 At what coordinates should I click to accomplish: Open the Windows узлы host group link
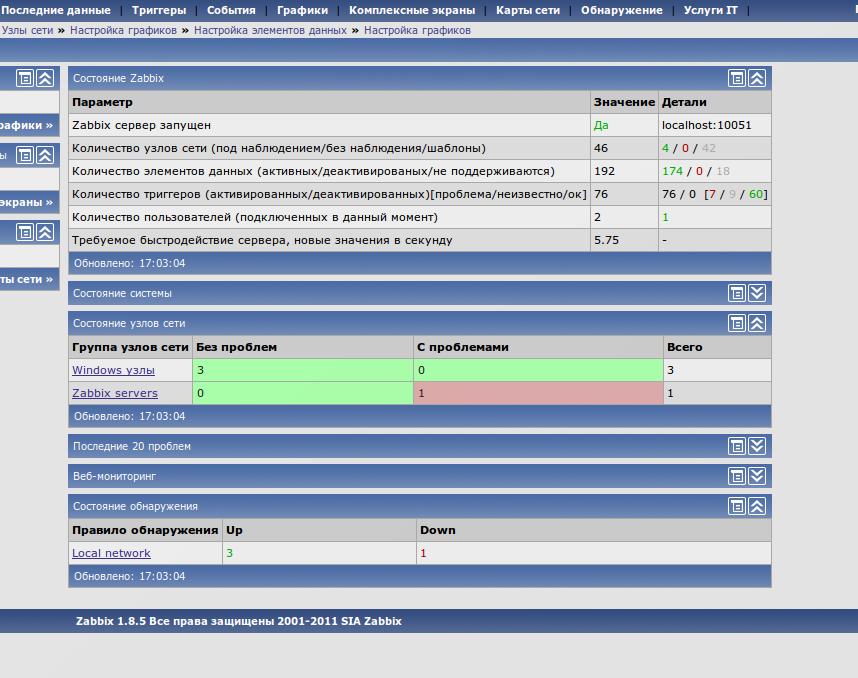113,370
